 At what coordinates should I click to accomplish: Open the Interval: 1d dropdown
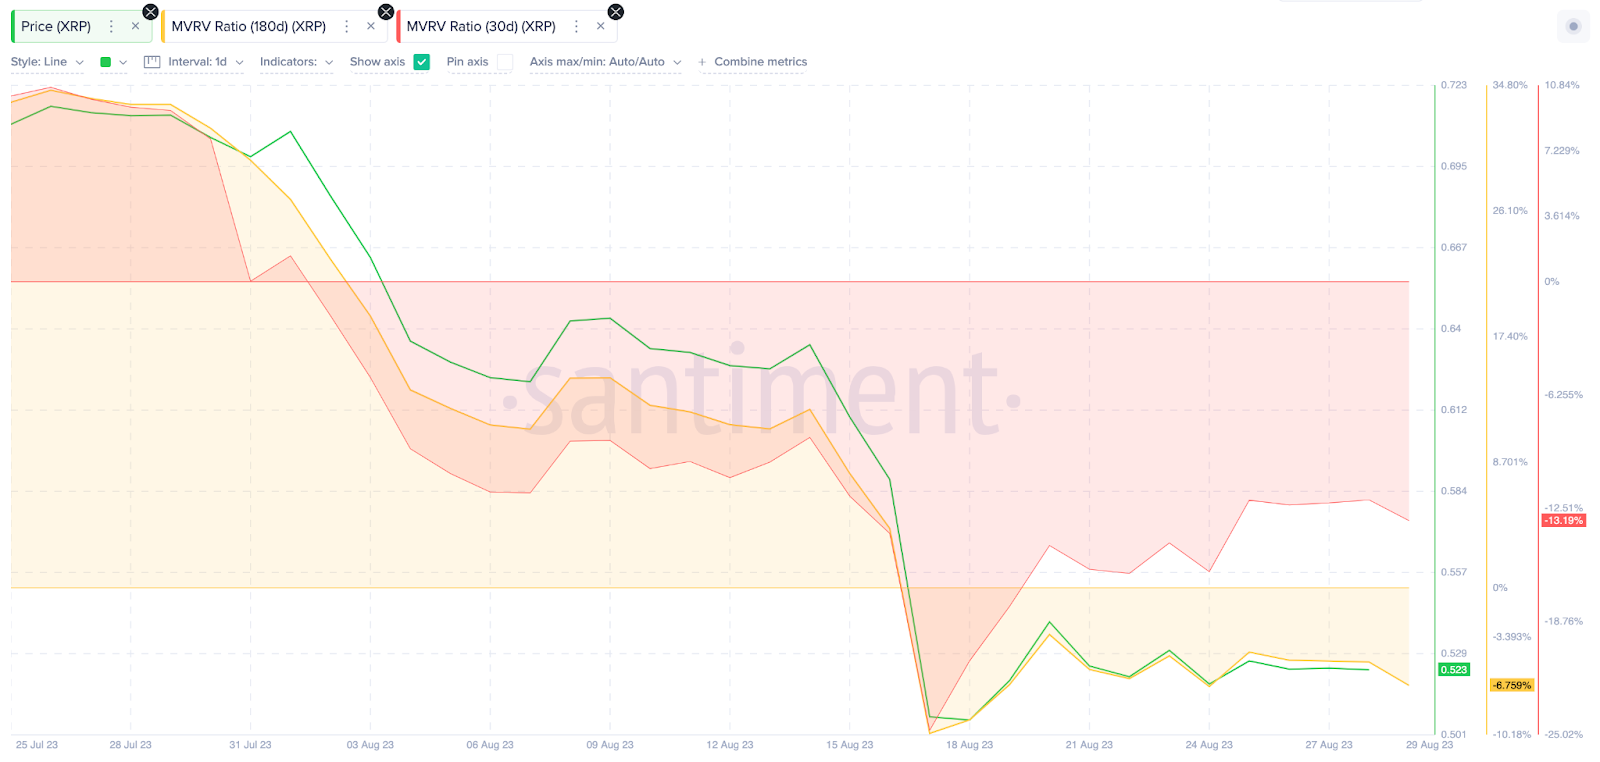pyautogui.click(x=205, y=62)
